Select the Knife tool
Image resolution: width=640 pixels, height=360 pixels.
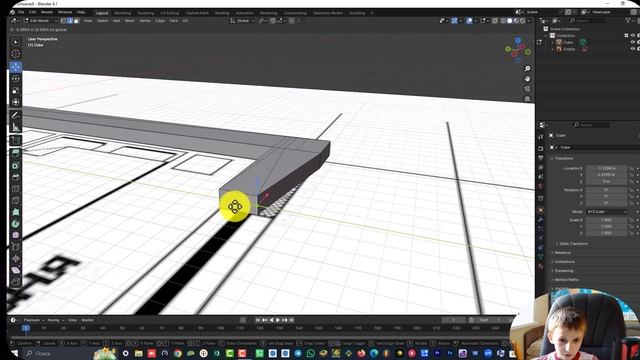tap(16, 200)
